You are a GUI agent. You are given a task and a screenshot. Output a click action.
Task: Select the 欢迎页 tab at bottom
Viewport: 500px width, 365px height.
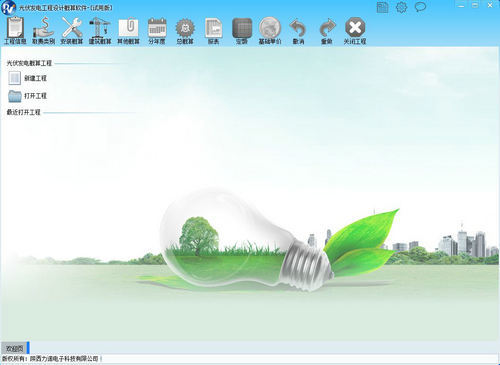coord(14,348)
